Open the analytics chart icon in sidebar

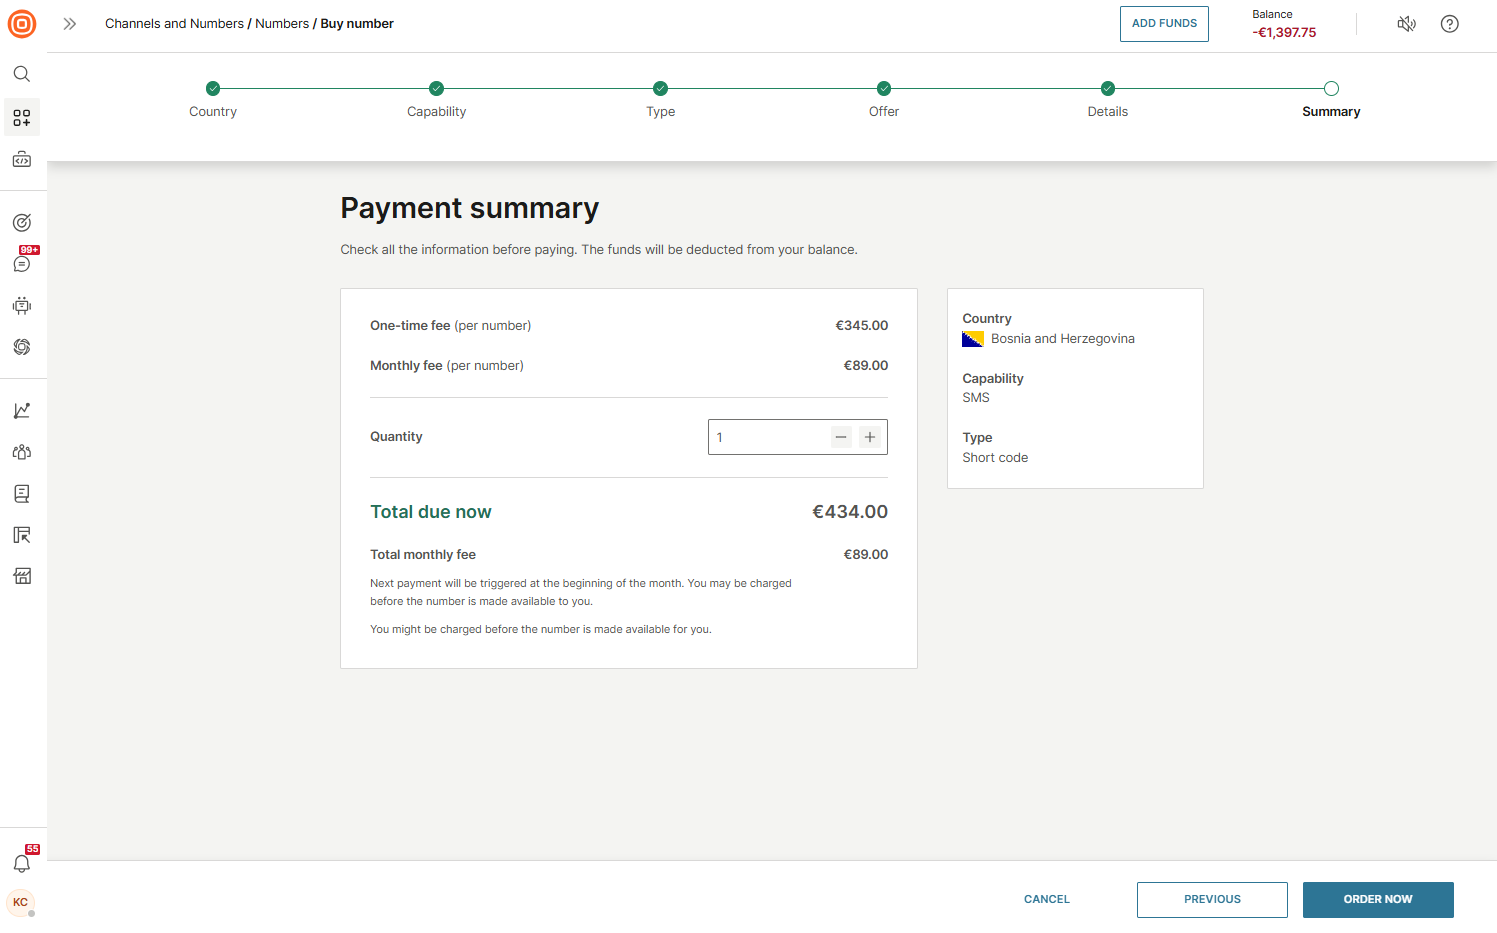coord(22,411)
